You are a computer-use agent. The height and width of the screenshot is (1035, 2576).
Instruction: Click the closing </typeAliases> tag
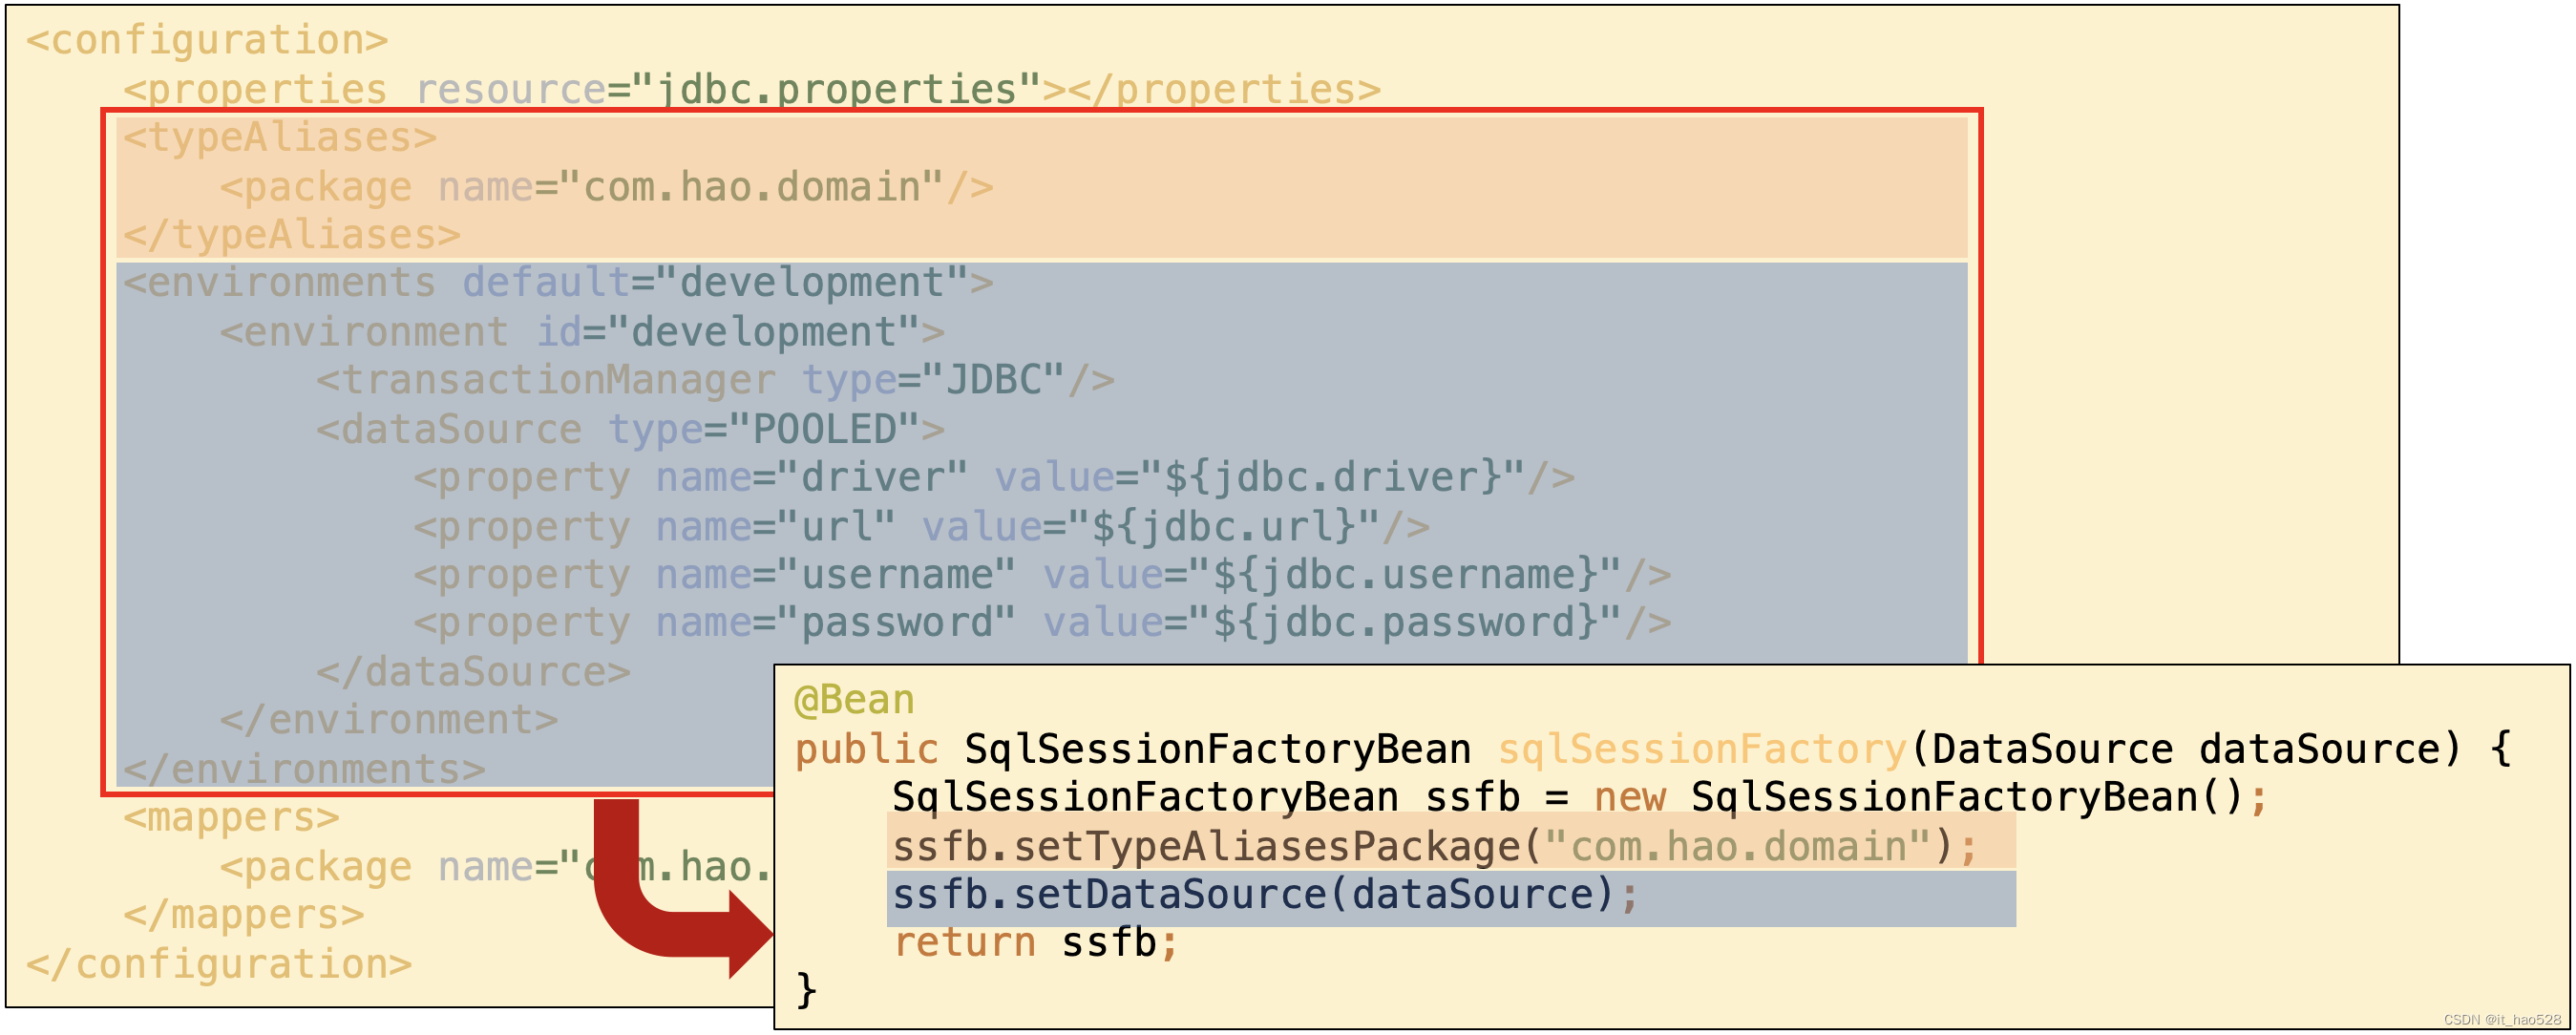292,235
